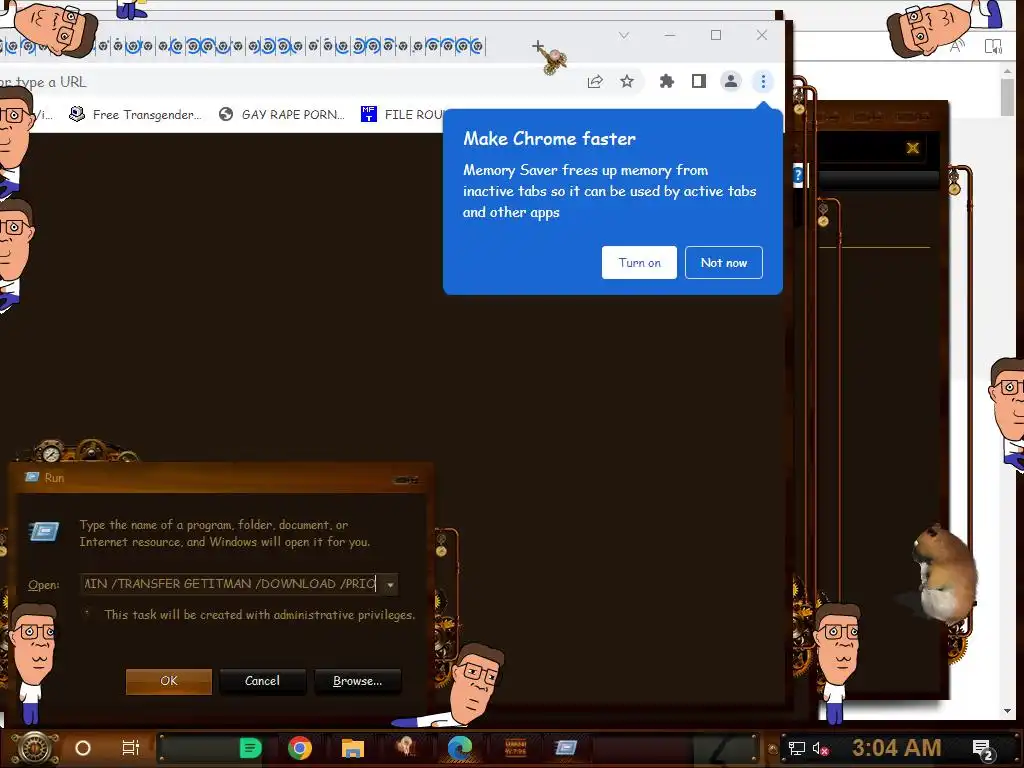This screenshot has width=1024, height=768.
Task: Click the Run Open text field
Action: coord(232,584)
